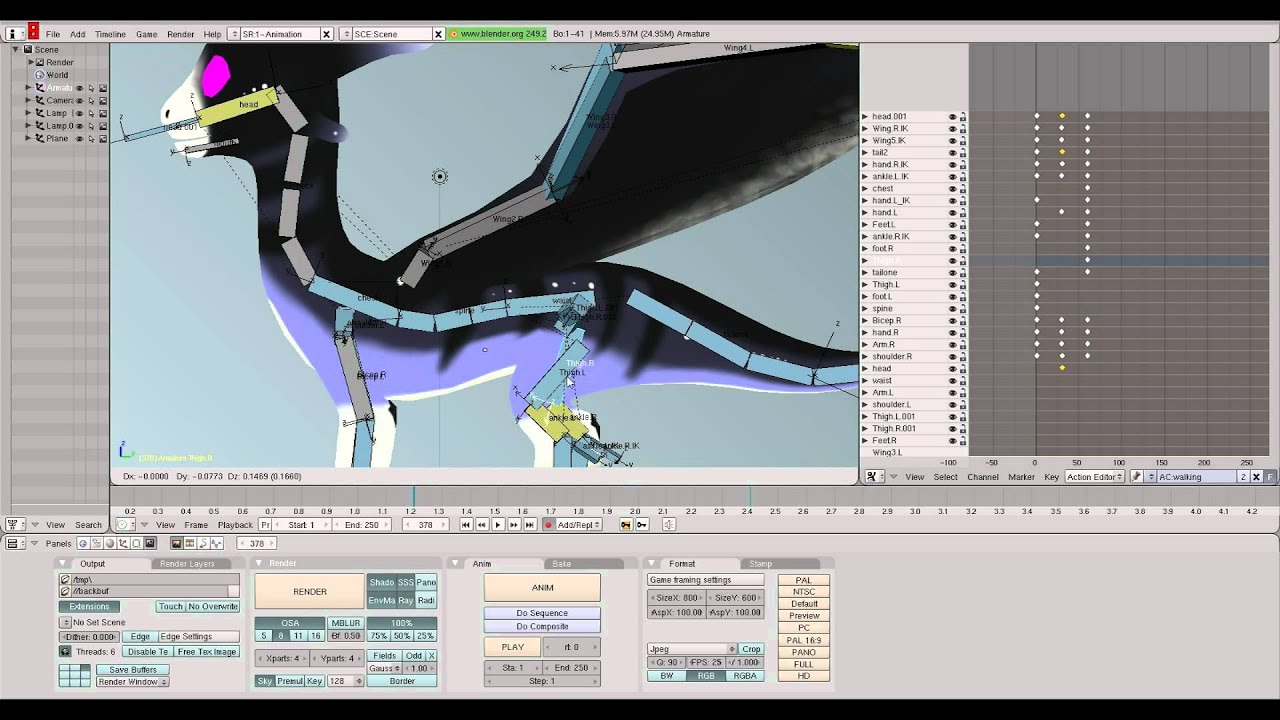Jump to the timeline end frame
1280x720 pixels.
(529, 524)
